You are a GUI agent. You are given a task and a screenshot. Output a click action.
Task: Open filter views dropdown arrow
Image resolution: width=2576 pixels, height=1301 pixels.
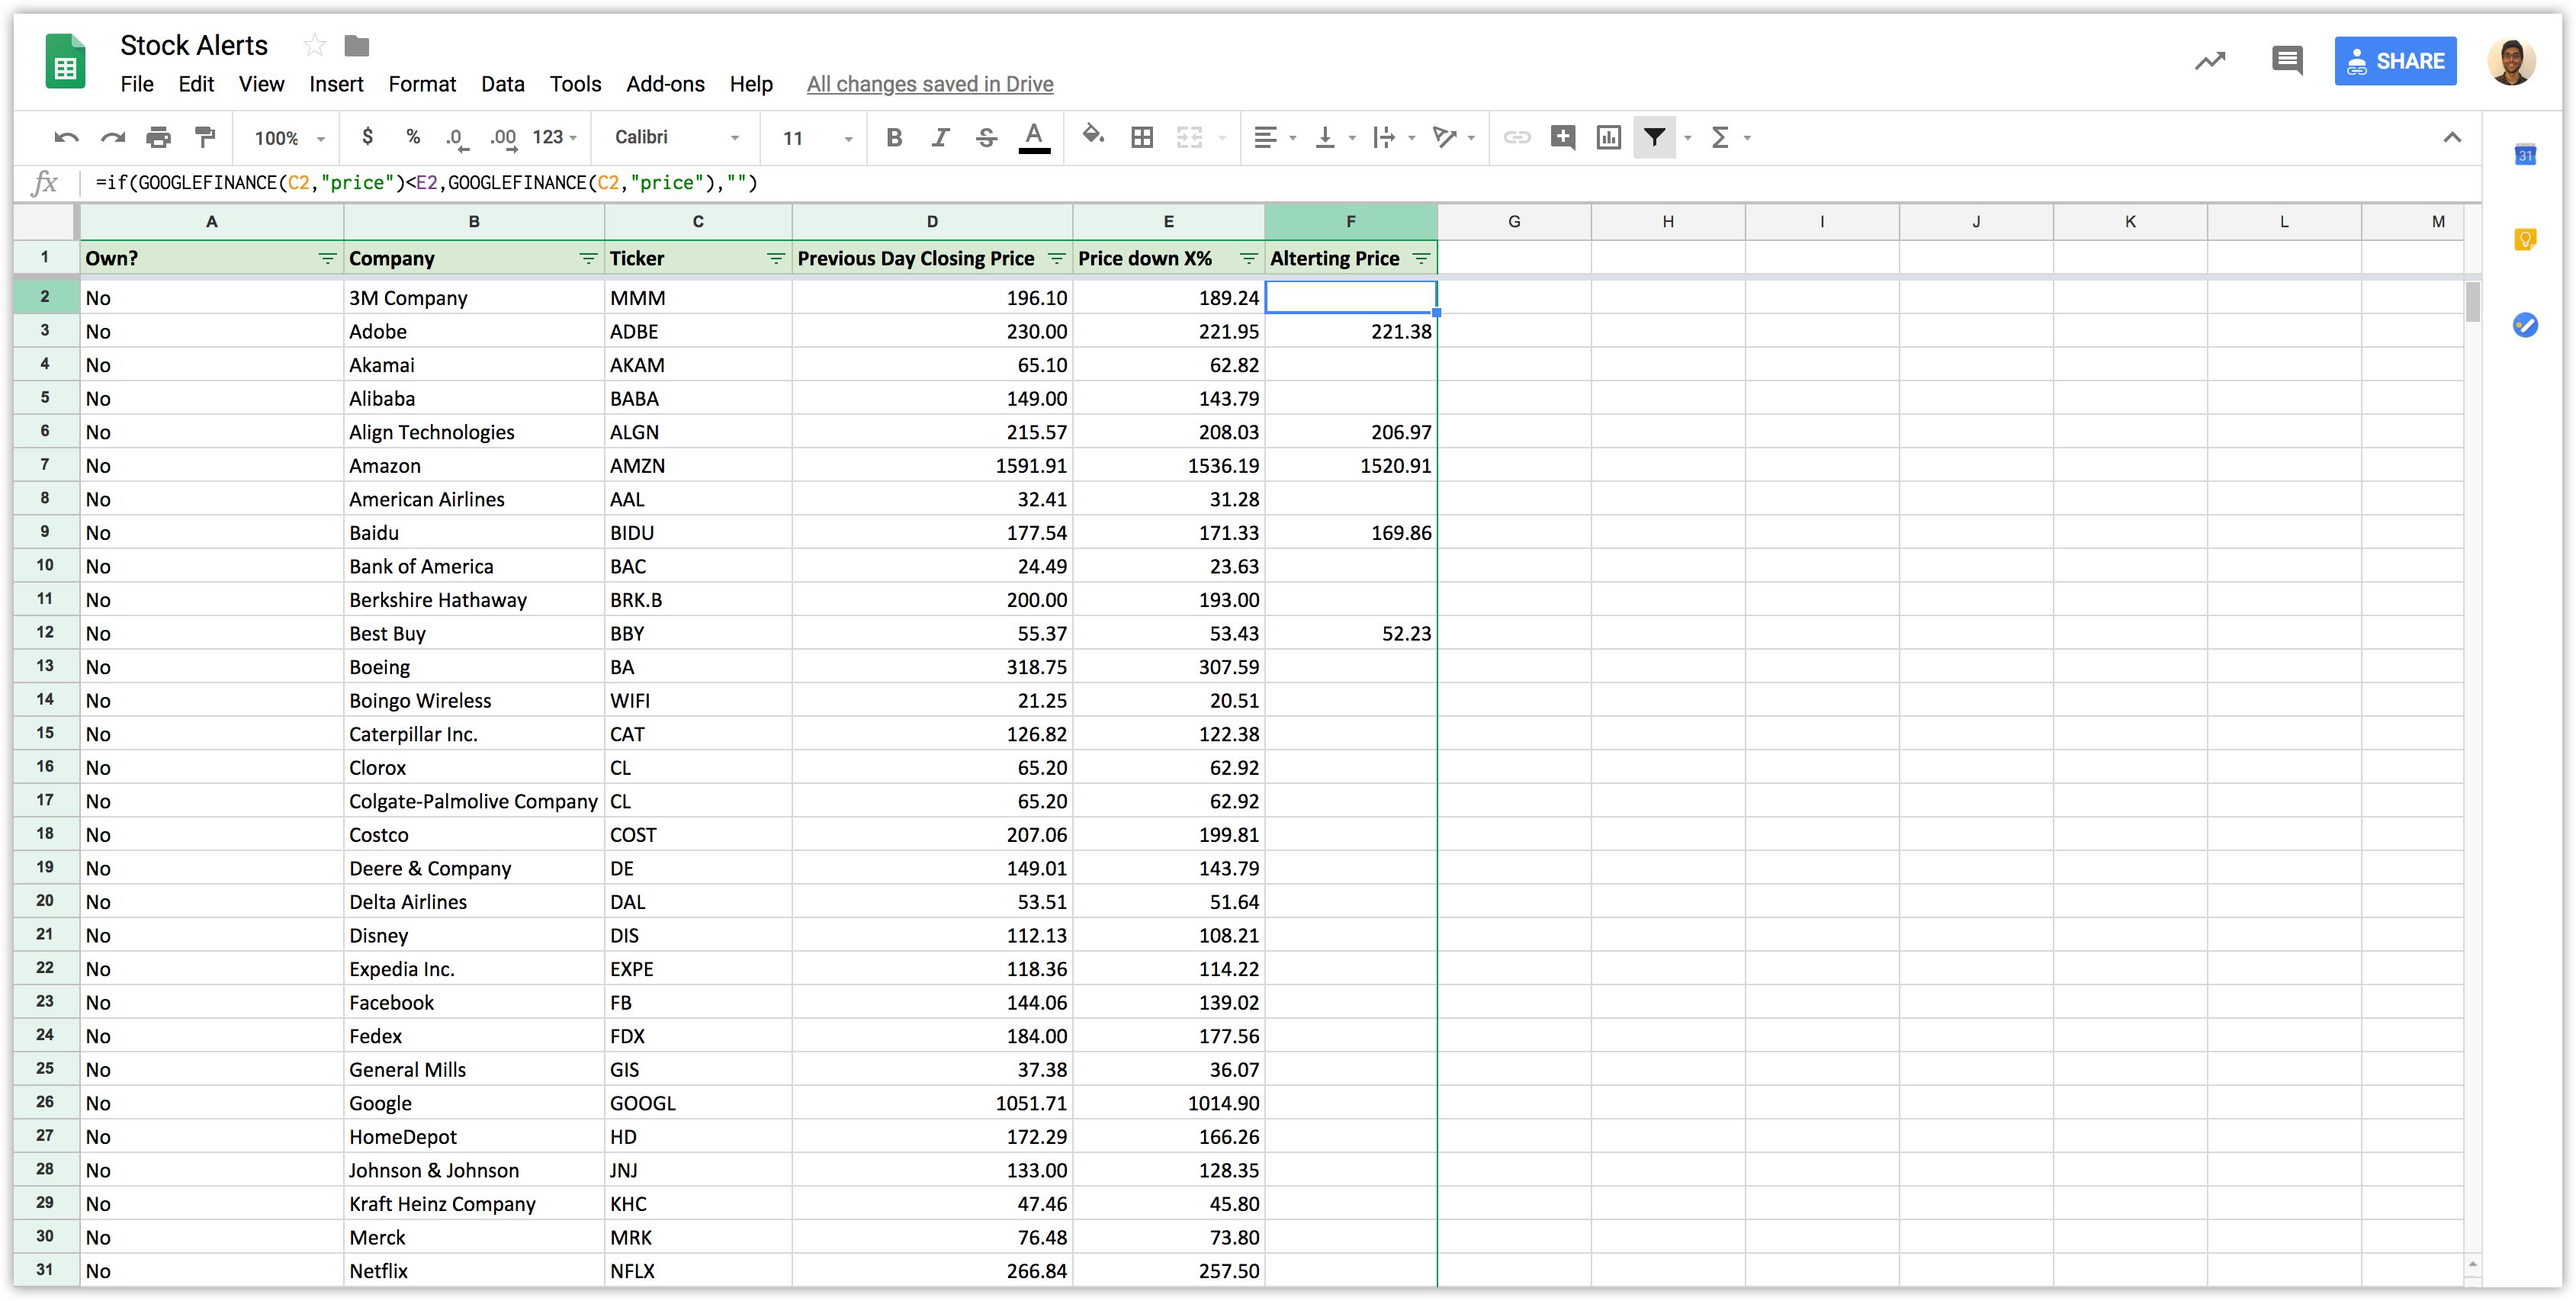[1688, 138]
